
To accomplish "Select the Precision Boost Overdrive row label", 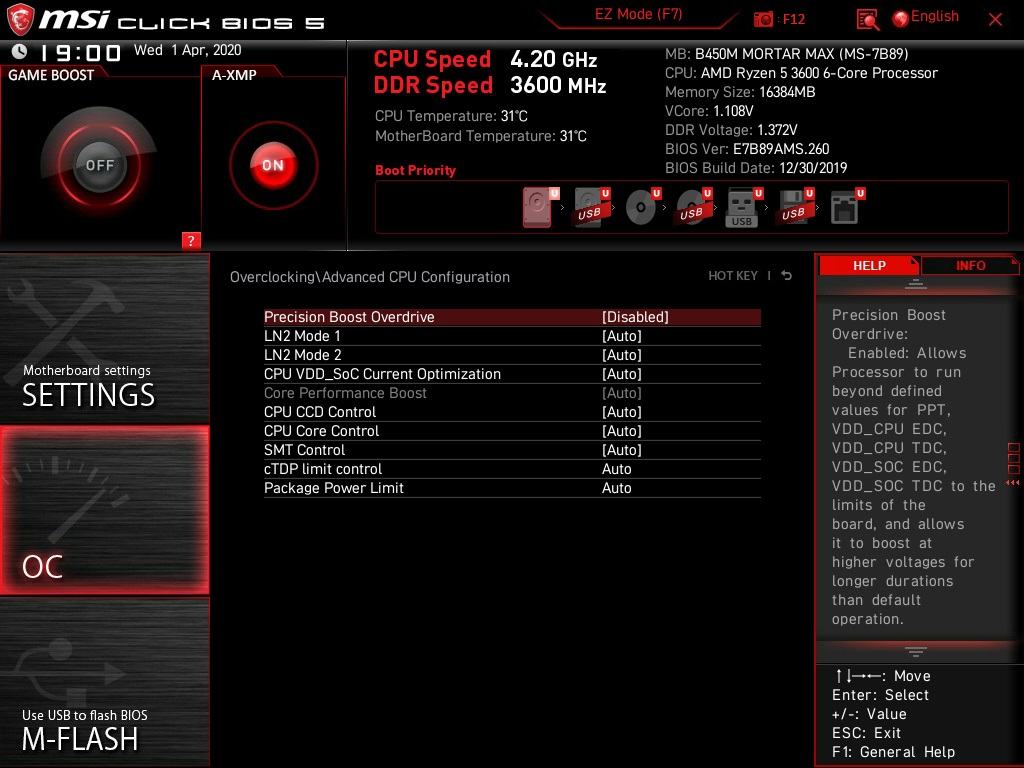I will [x=349, y=317].
